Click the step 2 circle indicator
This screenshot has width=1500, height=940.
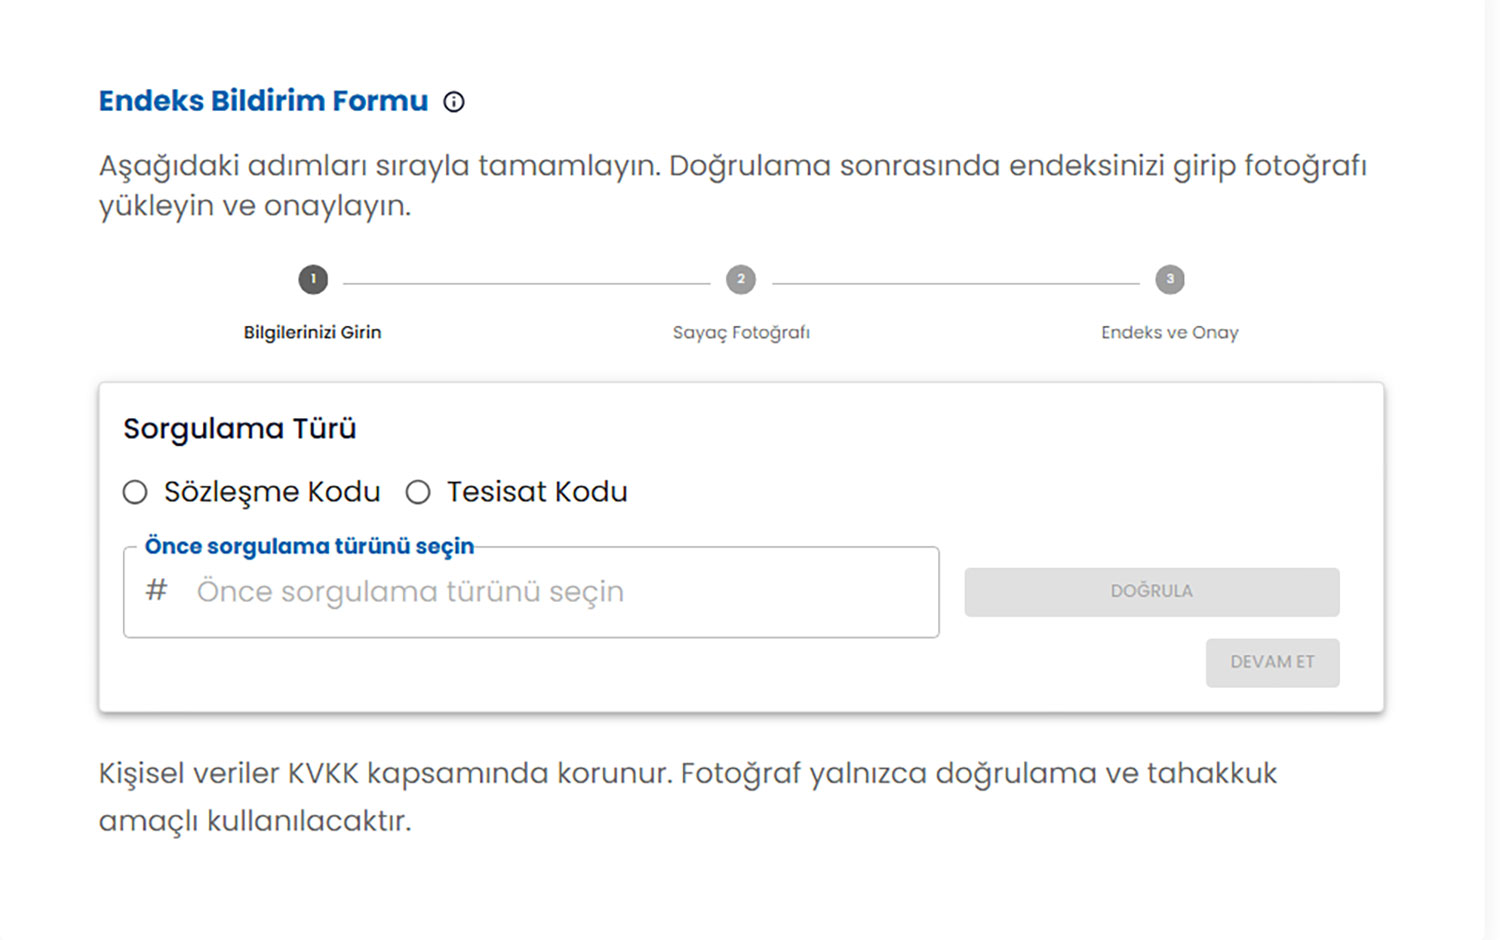pyautogui.click(x=741, y=280)
